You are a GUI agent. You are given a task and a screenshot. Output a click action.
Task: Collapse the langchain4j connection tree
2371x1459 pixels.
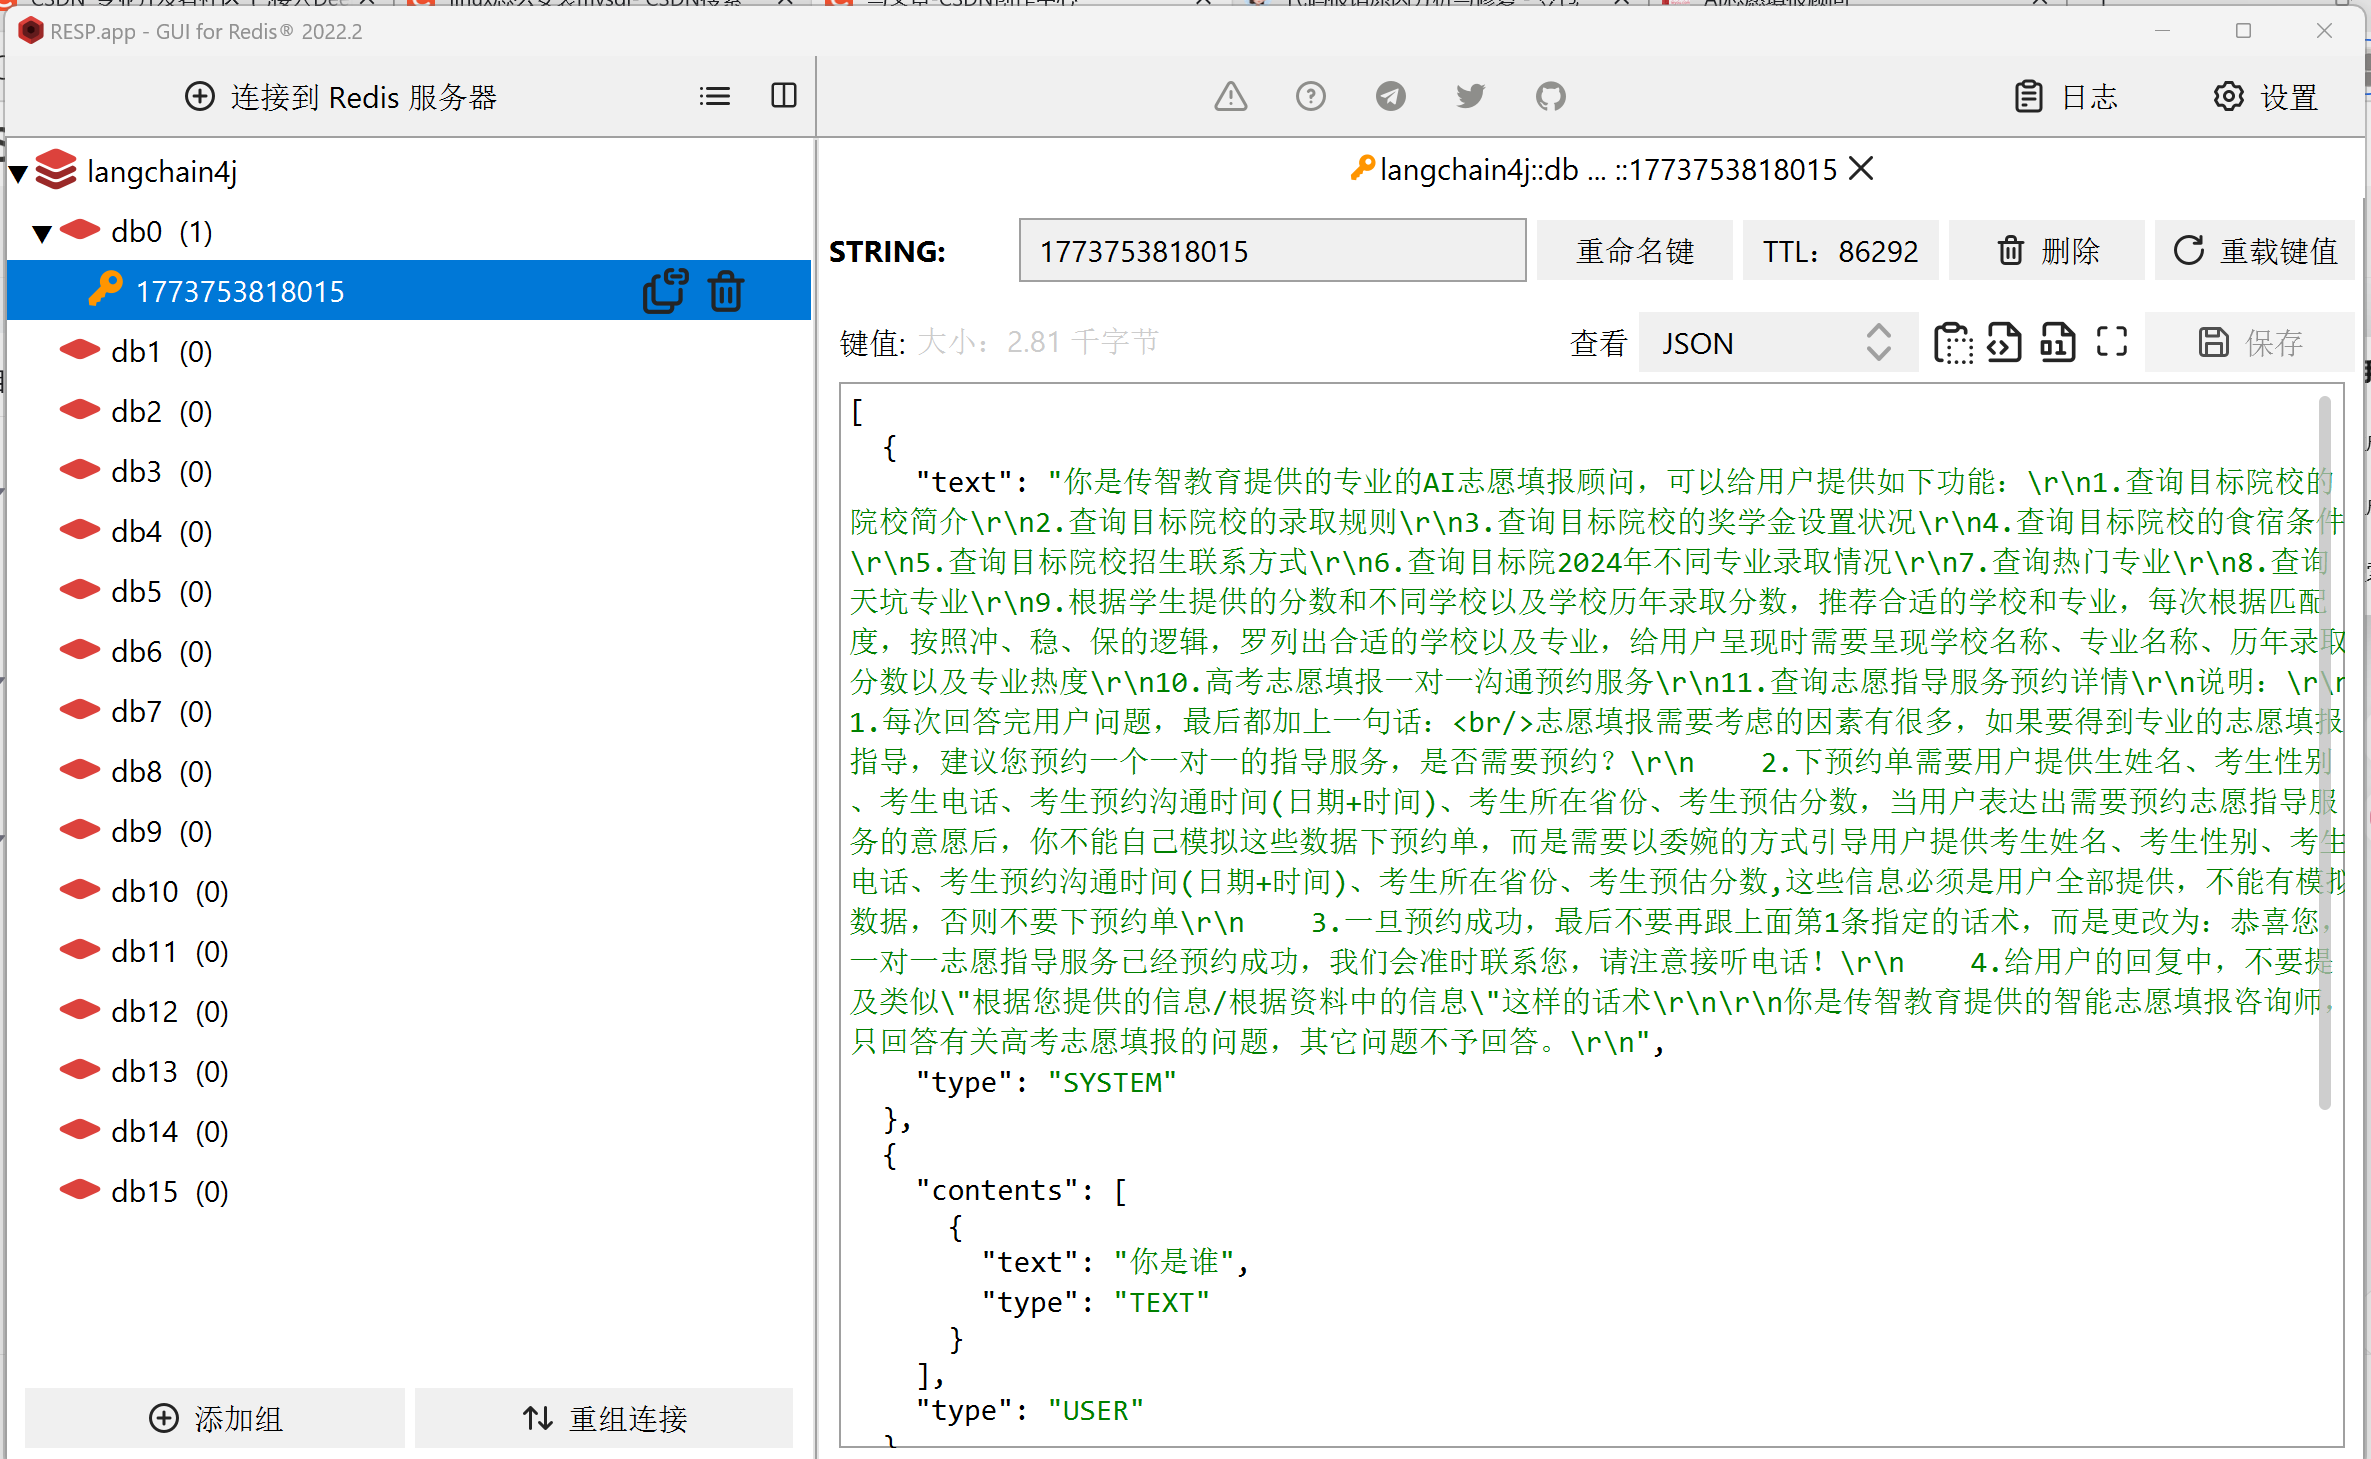(18, 173)
